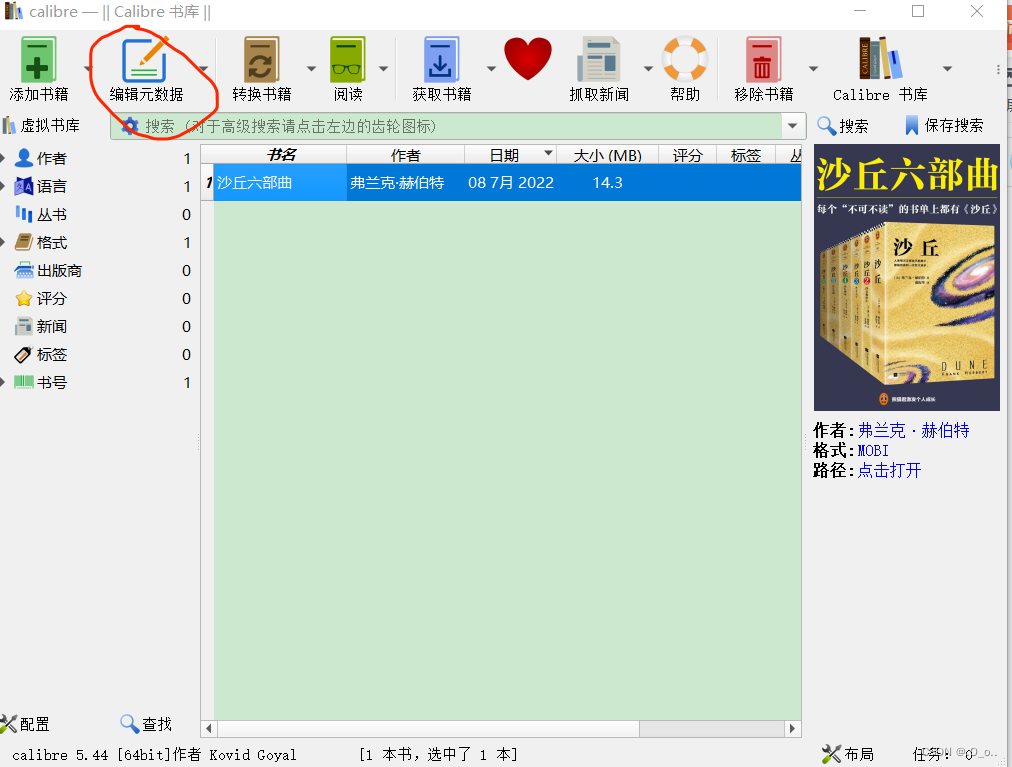Click the Find (查找) button at bottom

[x=146, y=724]
